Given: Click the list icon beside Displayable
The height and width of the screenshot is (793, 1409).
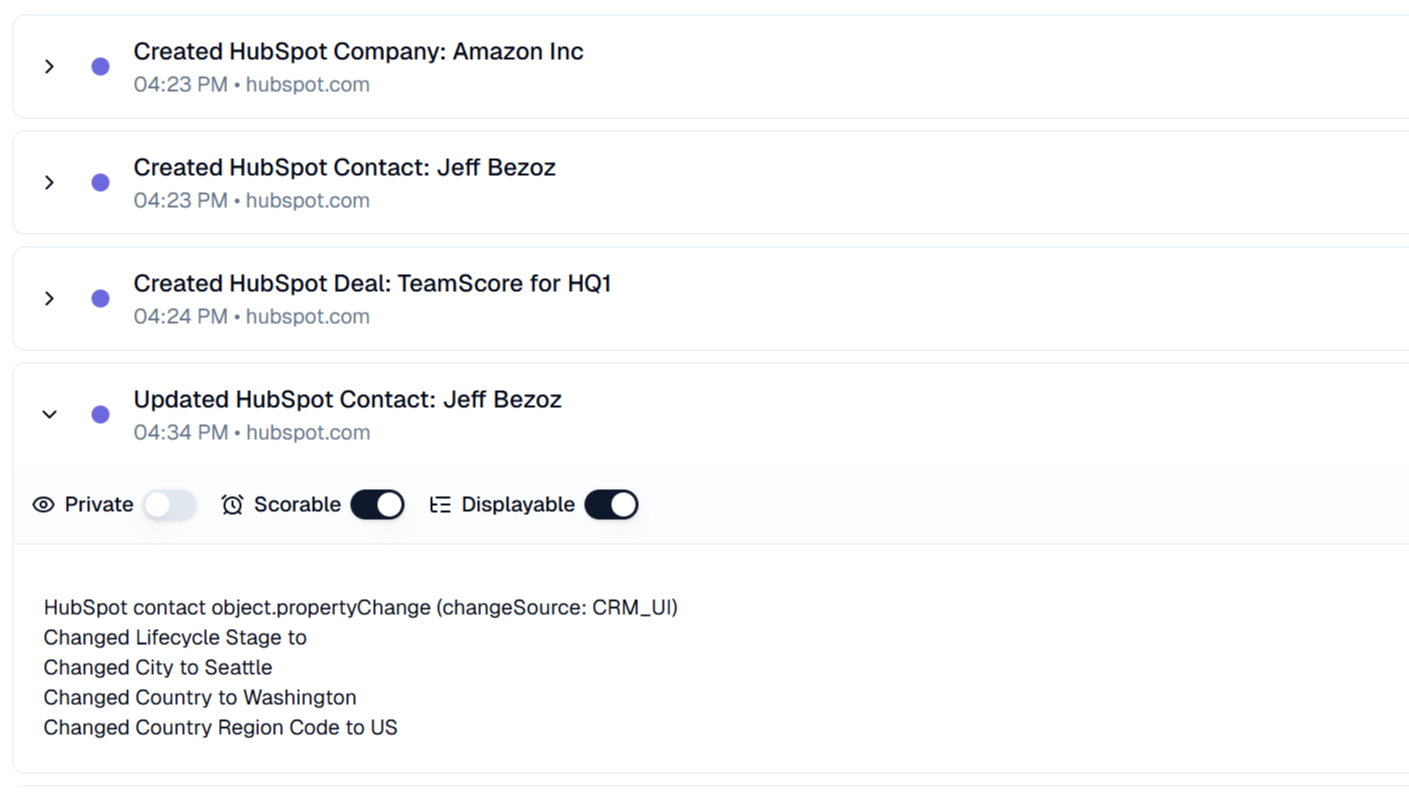Looking at the screenshot, I should tap(440, 505).
